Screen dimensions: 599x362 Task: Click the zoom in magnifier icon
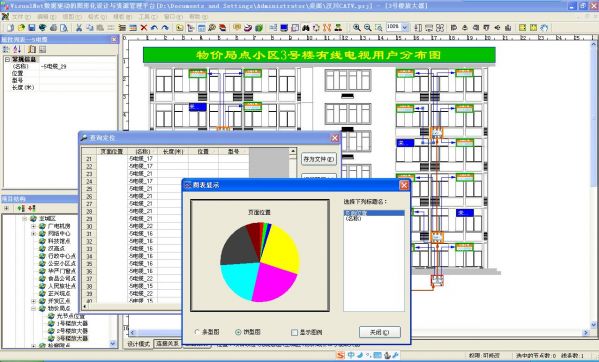(x=357, y=28)
